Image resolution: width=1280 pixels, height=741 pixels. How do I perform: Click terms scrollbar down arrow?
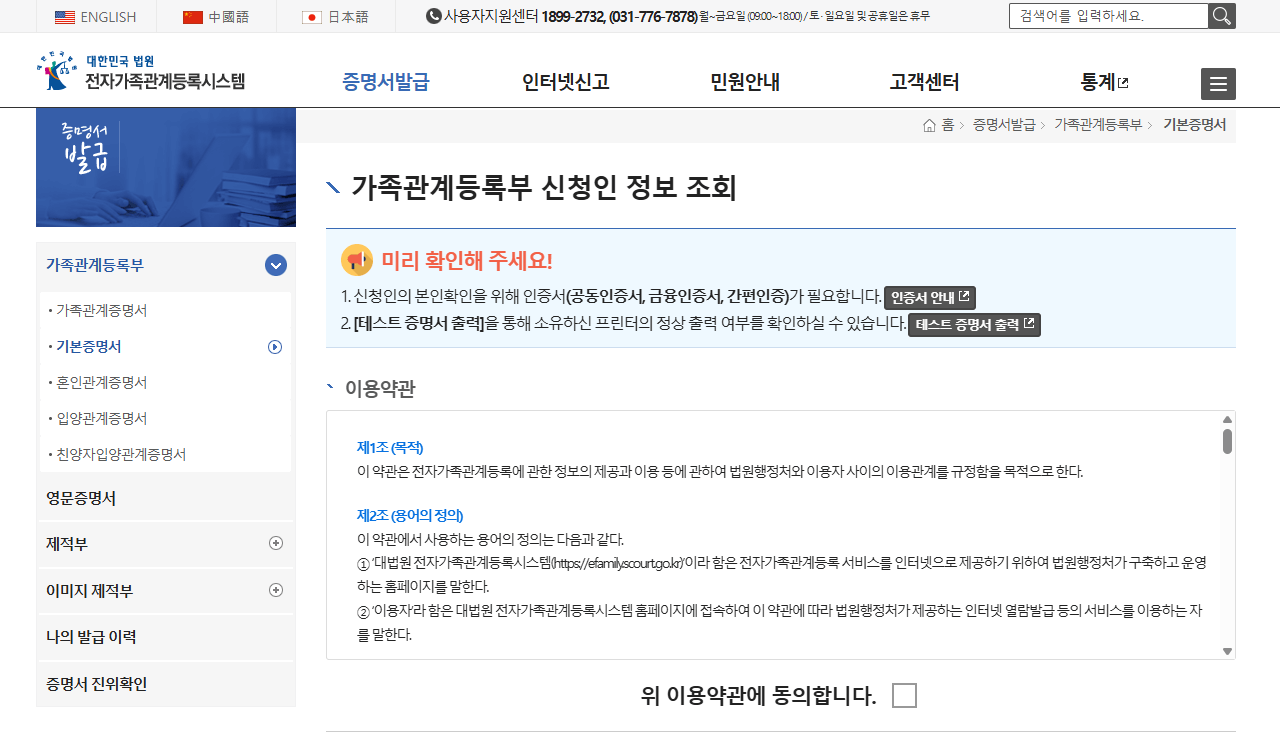pyautogui.click(x=1227, y=651)
